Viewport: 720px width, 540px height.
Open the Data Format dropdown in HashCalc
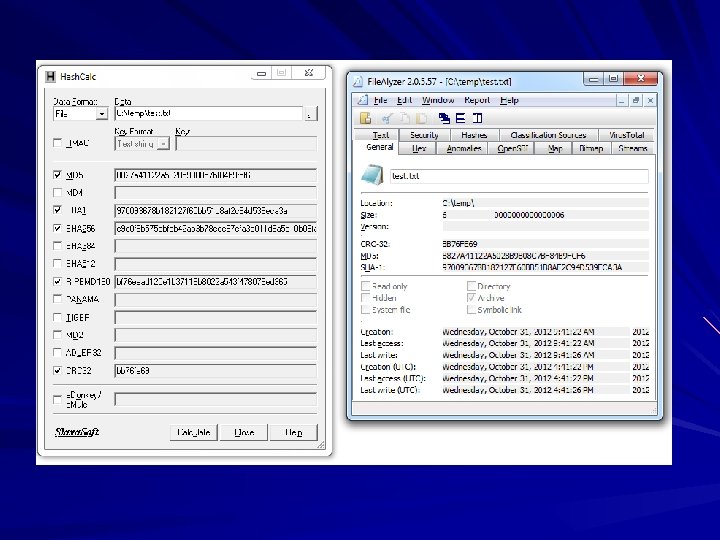102,113
